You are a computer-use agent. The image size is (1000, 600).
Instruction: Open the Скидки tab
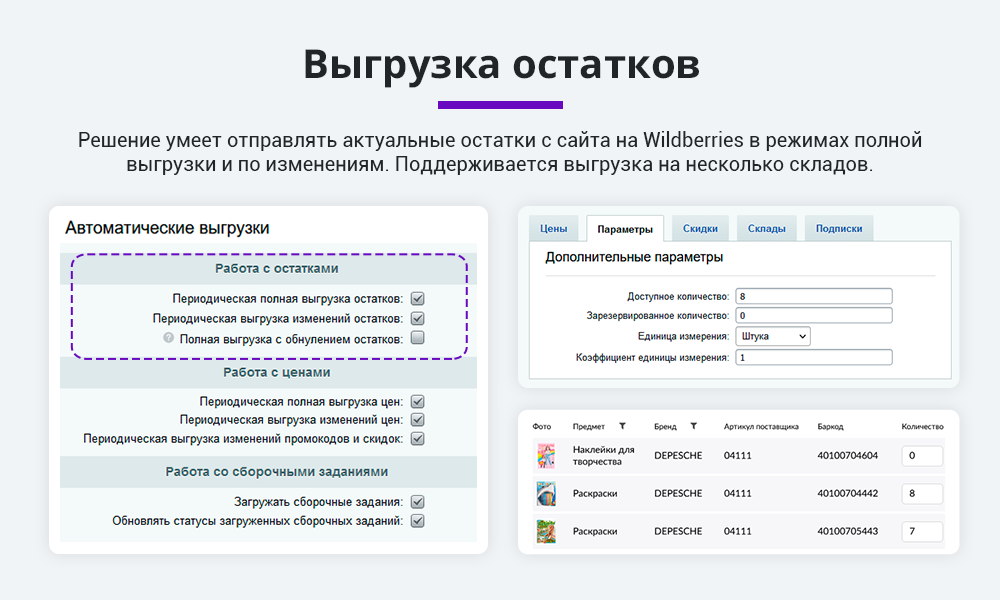(700, 229)
